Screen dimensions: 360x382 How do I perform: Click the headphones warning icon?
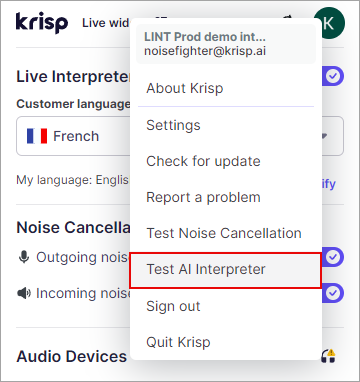click(x=328, y=356)
